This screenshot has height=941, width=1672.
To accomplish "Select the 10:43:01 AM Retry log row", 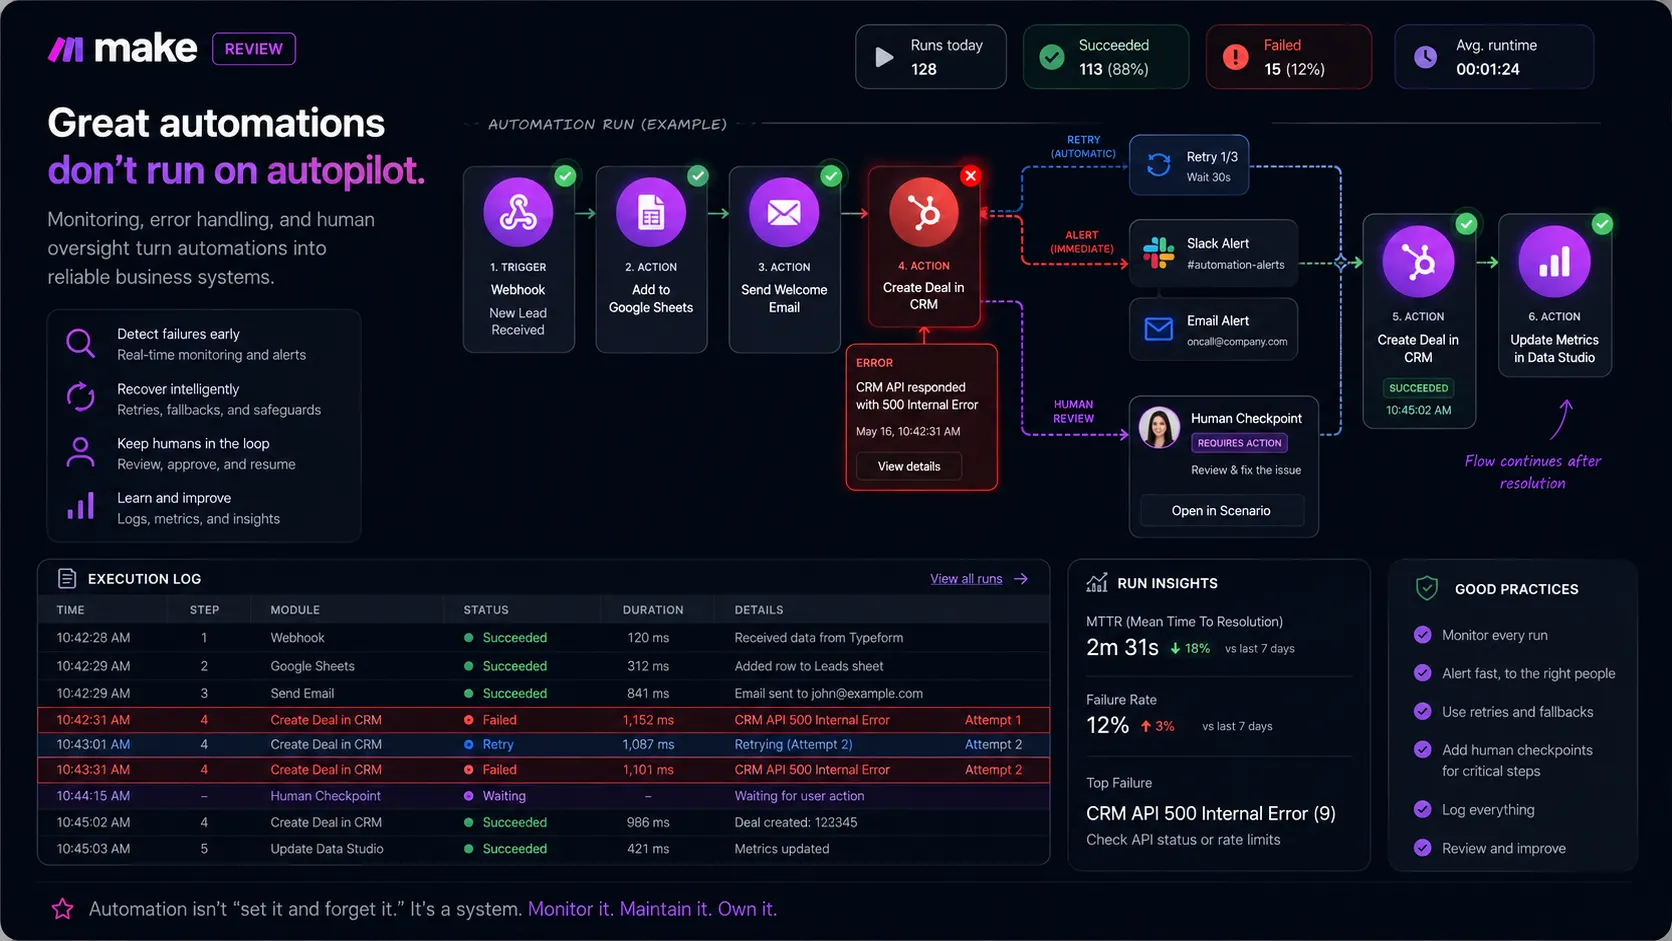I will (x=544, y=744).
